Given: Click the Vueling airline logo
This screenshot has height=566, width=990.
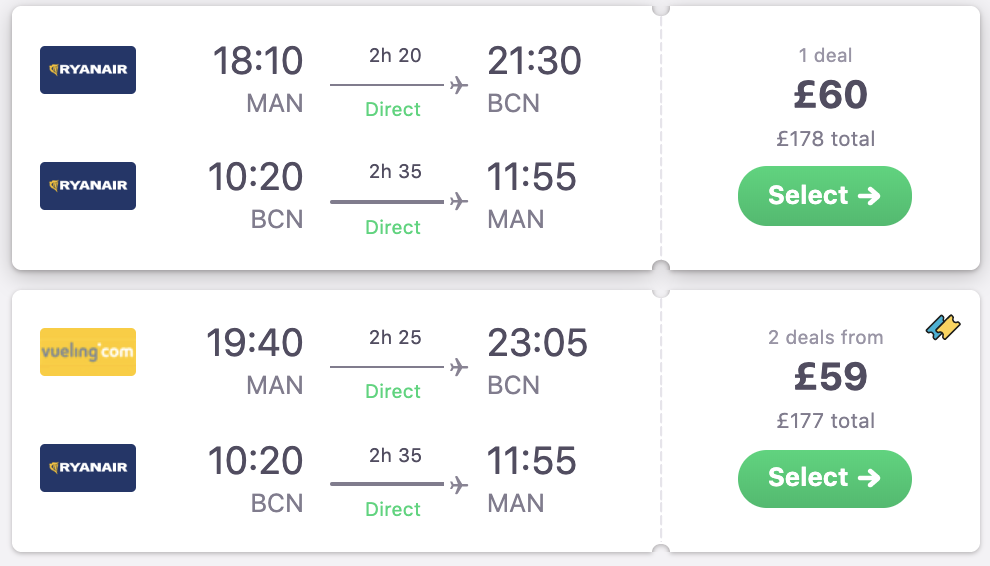Looking at the screenshot, I should (88, 352).
